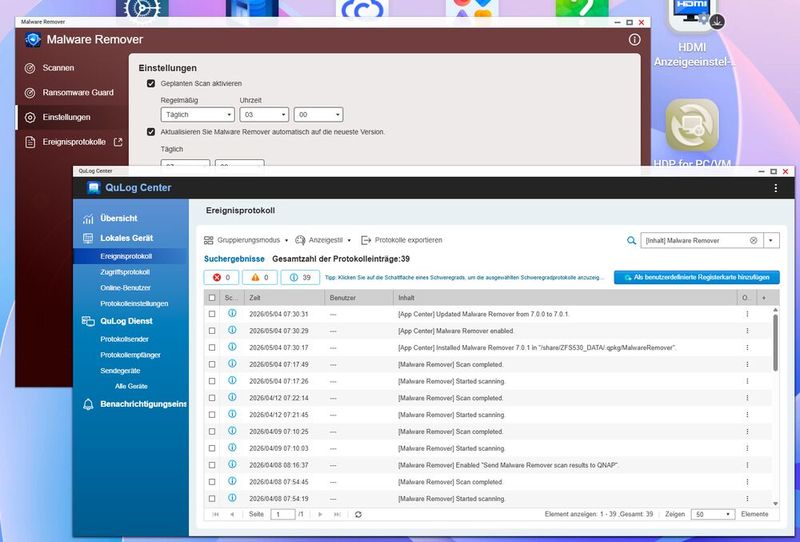
Task: Refresh the log list
Action: coord(358,514)
